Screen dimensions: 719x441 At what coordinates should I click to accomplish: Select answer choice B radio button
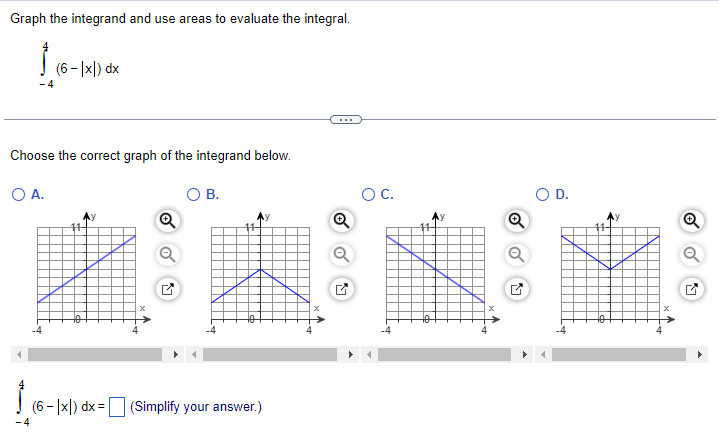tap(194, 195)
